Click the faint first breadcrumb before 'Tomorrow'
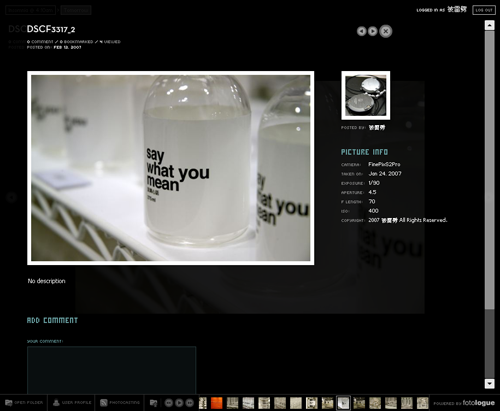The width and height of the screenshot is (500, 411). (30, 10)
